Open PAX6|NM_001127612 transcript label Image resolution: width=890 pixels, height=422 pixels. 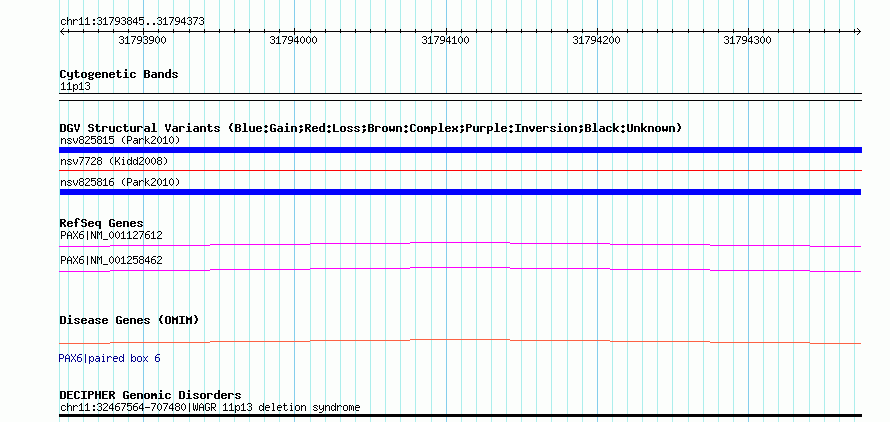pos(111,235)
